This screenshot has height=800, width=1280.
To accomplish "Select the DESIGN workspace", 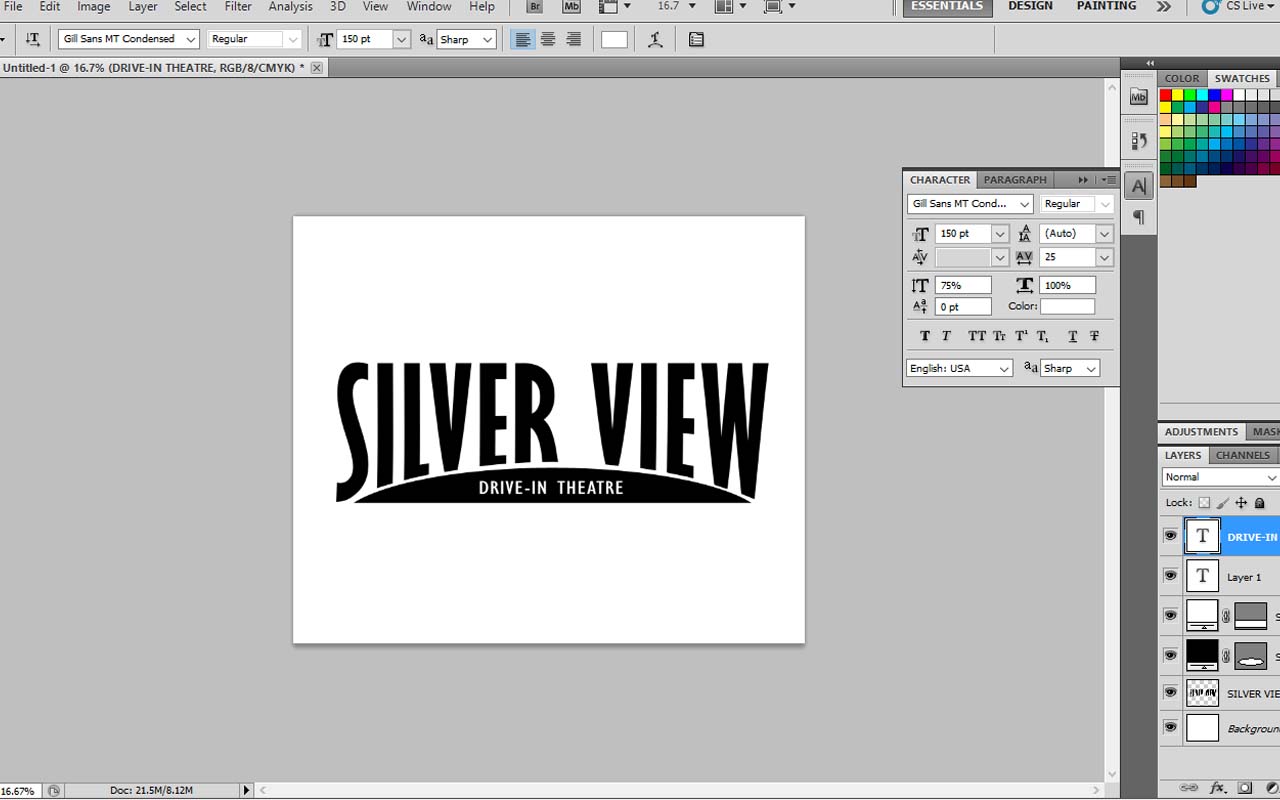I will pos(1030,6).
